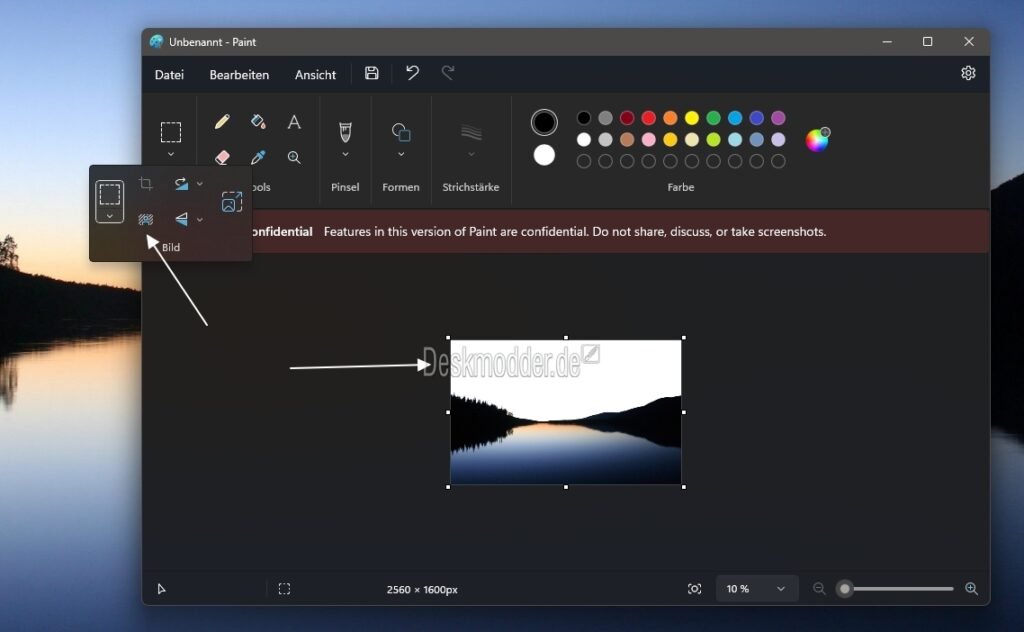Select the Fill bucket tool
The width and height of the screenshot is (1024, 632).
[258, 121]
